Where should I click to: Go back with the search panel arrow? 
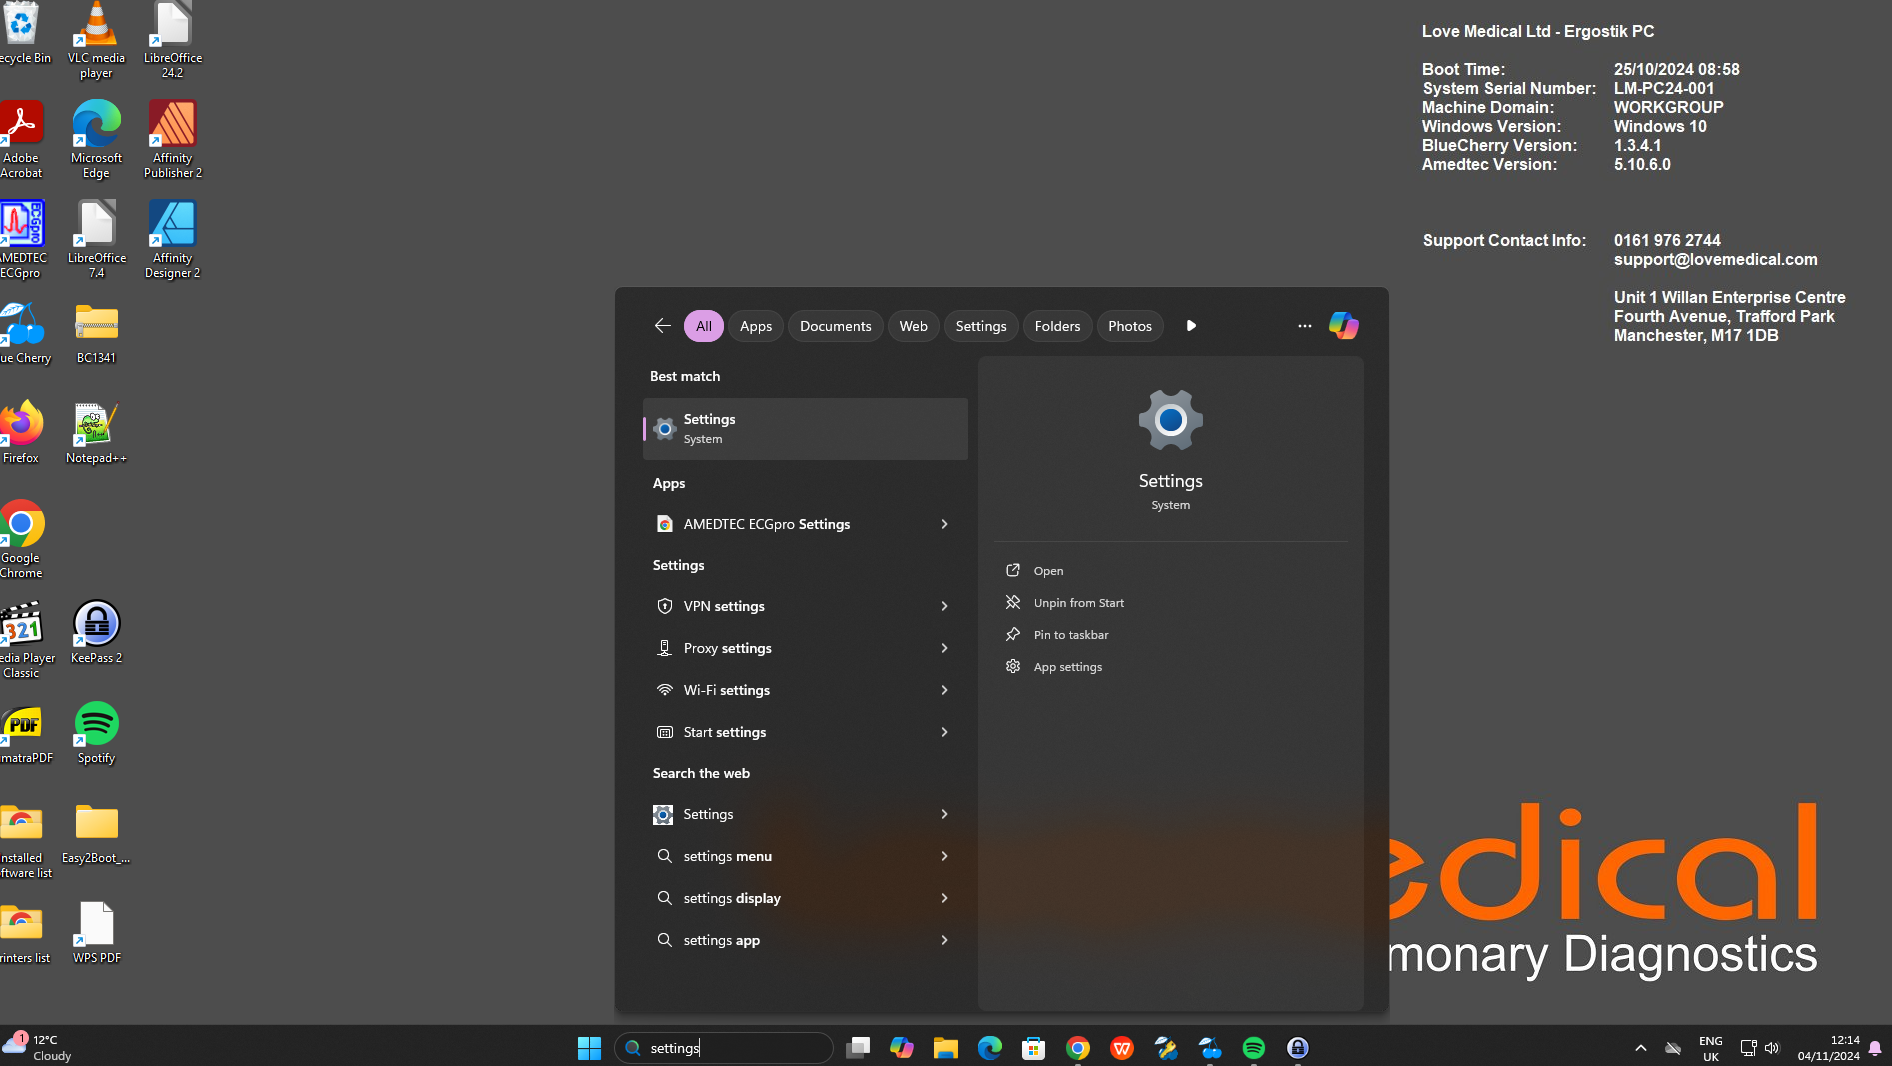(662, 326)
